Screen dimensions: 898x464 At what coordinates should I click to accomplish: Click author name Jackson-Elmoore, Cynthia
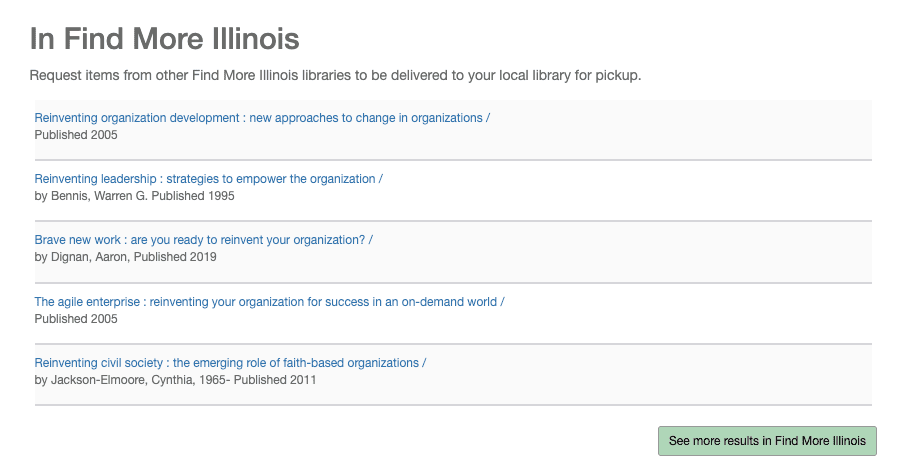point(123,380)
